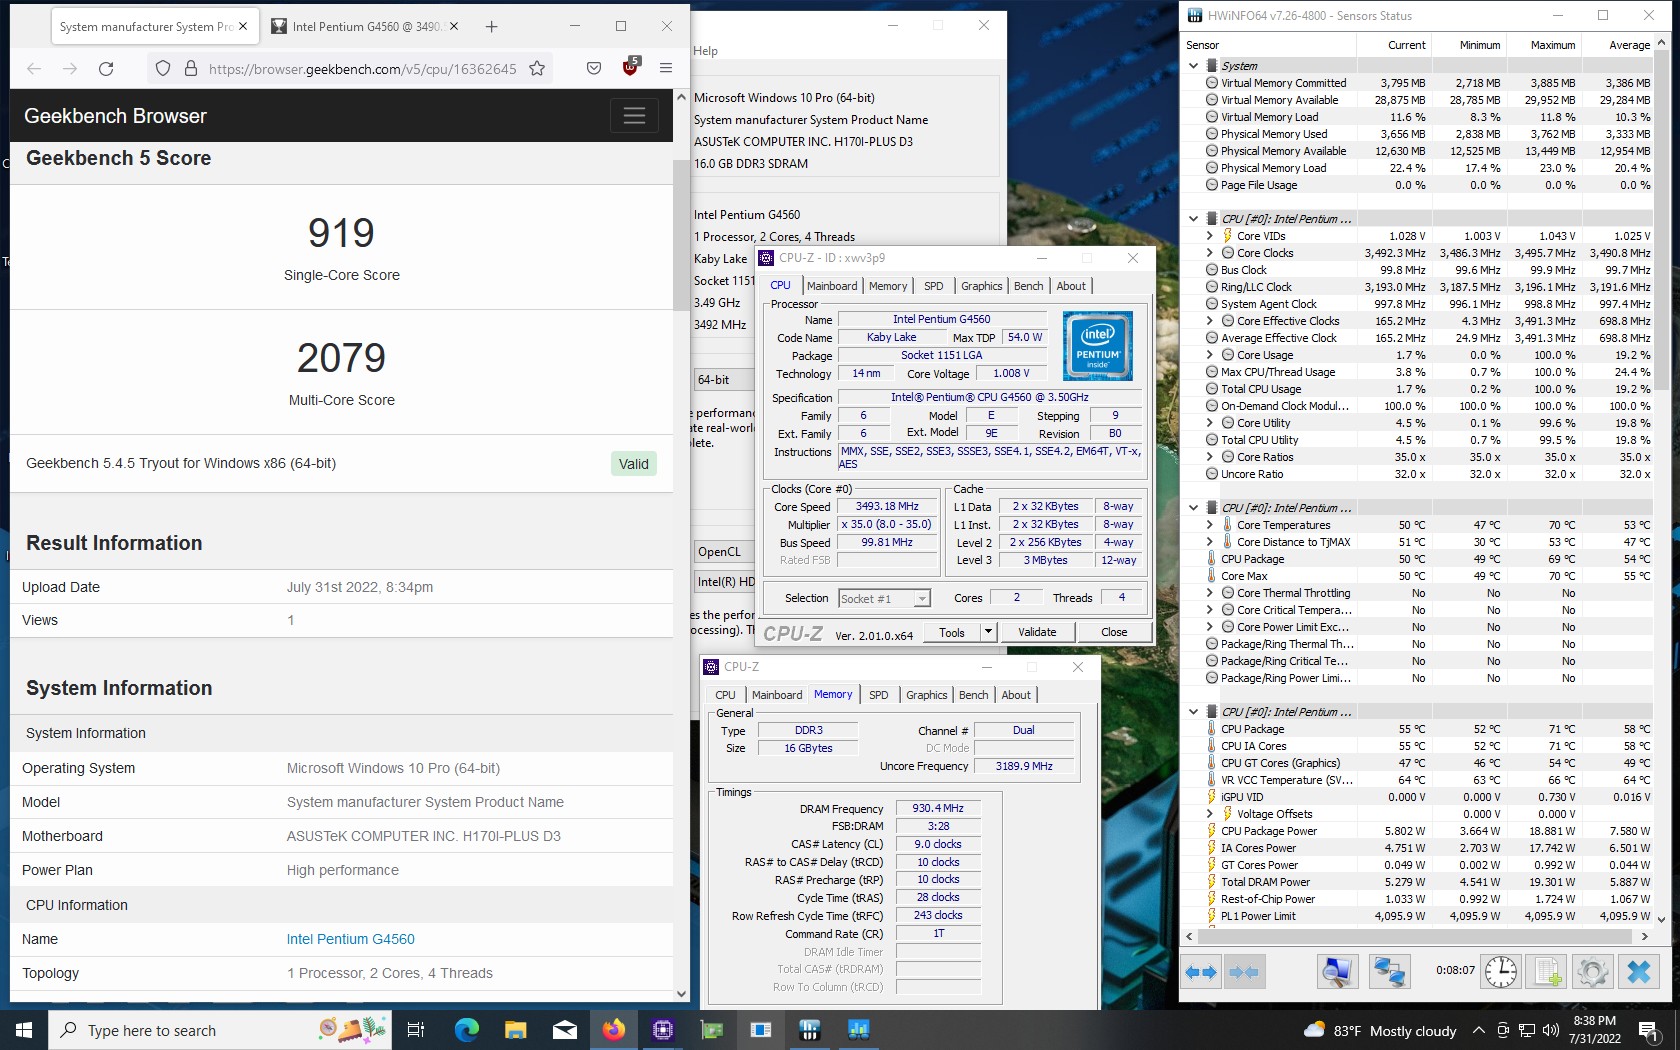Expand Core VIDs row in HWiNFO
The width and height of the screenshot is (1680, 1050).
1209,236
